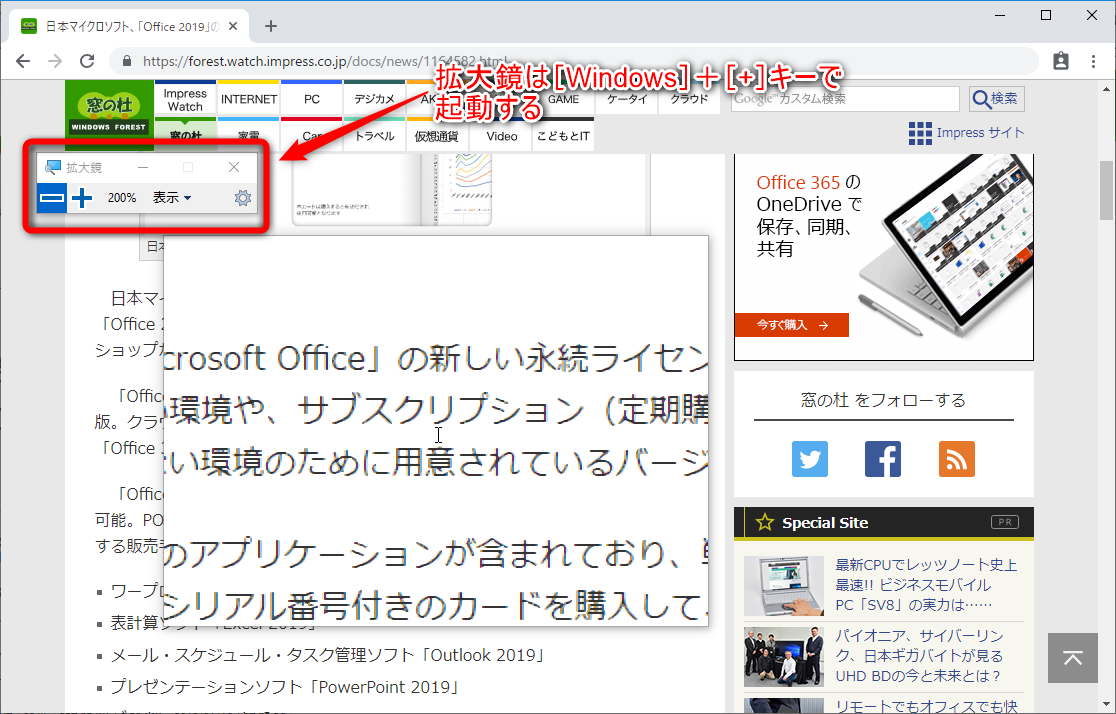Click the 今すぐ購入 purchase button in the ad

pos(792,325)
